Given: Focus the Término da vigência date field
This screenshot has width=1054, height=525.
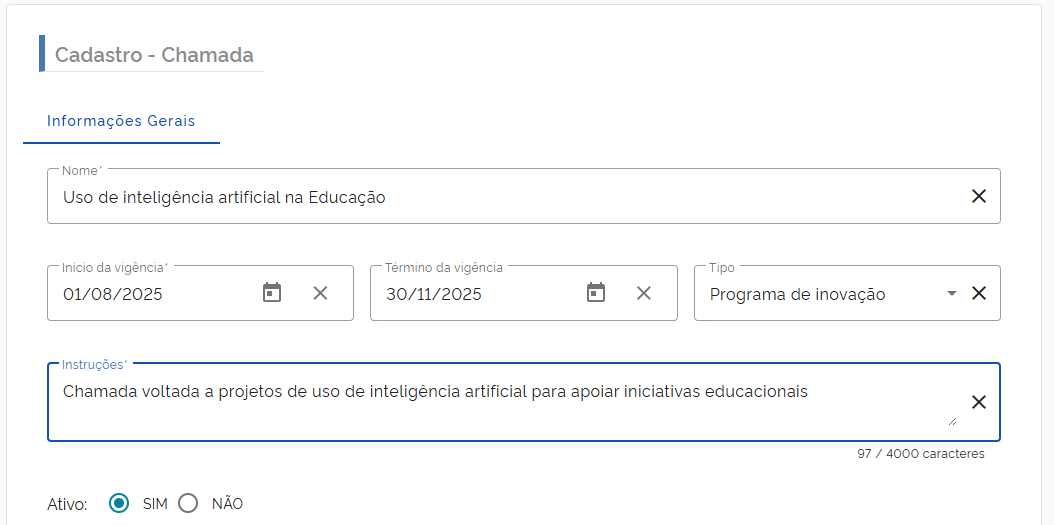Looking at the screenshot, I should tap(470, 294).
